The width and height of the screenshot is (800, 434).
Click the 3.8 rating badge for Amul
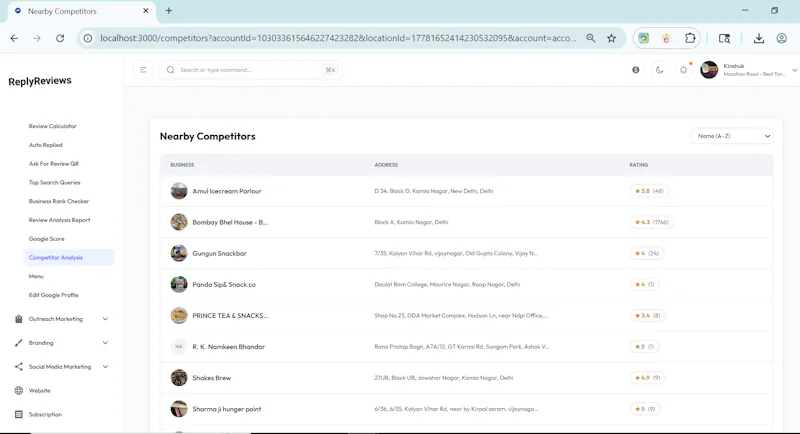coord(649,191)
